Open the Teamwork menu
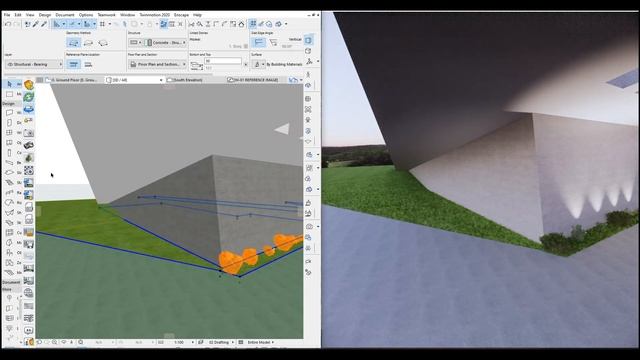 107,15
